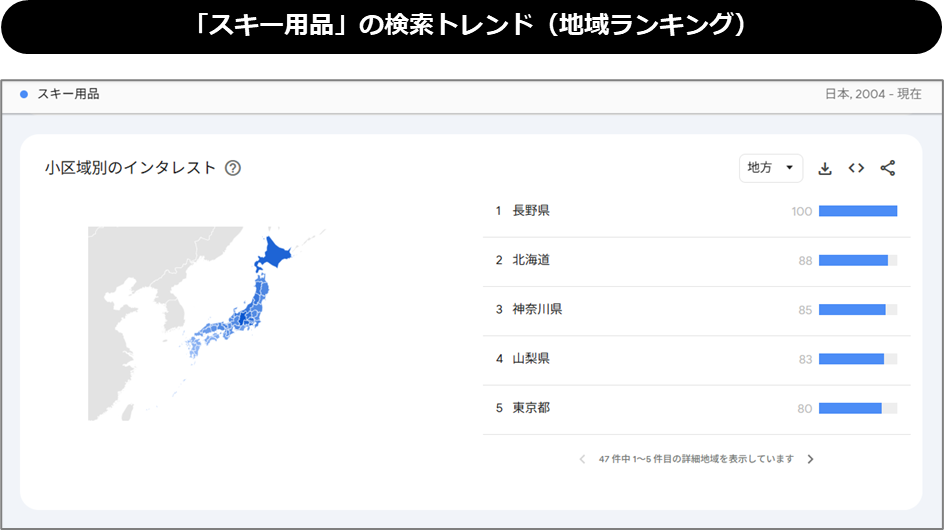Go to previous page of regions
944x530 pixels.
(582, 459)
